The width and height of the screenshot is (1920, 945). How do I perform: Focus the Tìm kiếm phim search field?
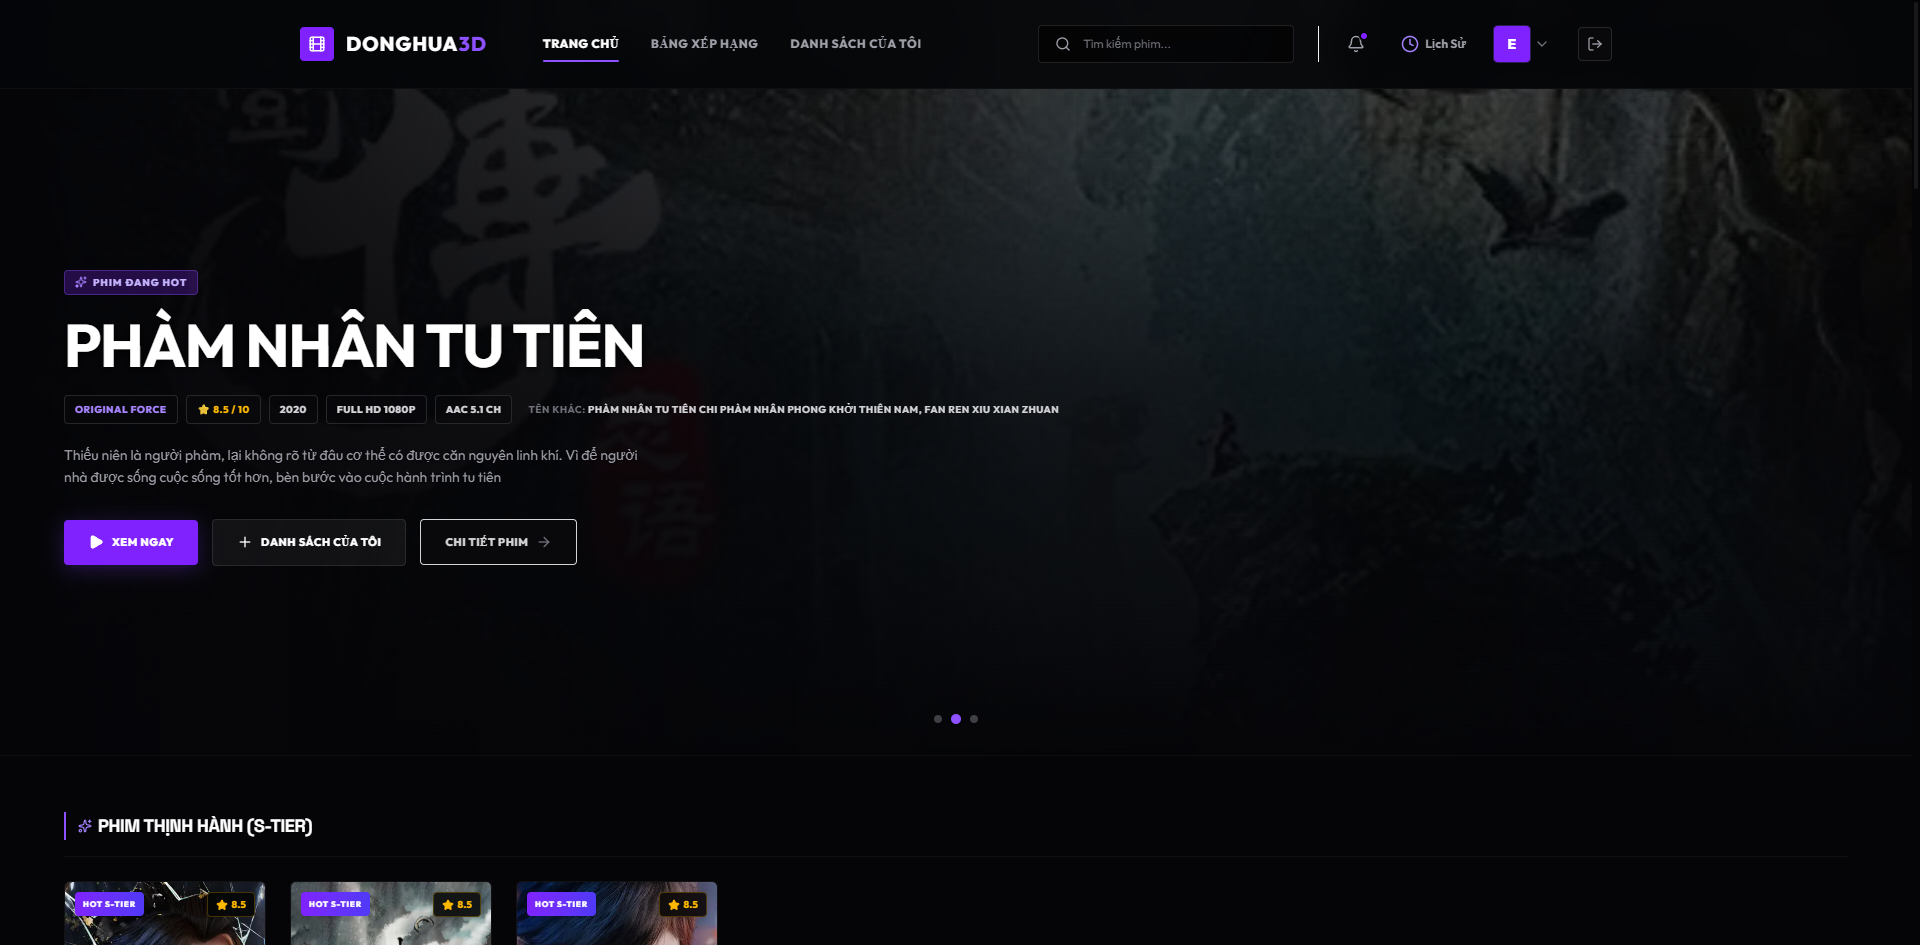coord(1166,44)
